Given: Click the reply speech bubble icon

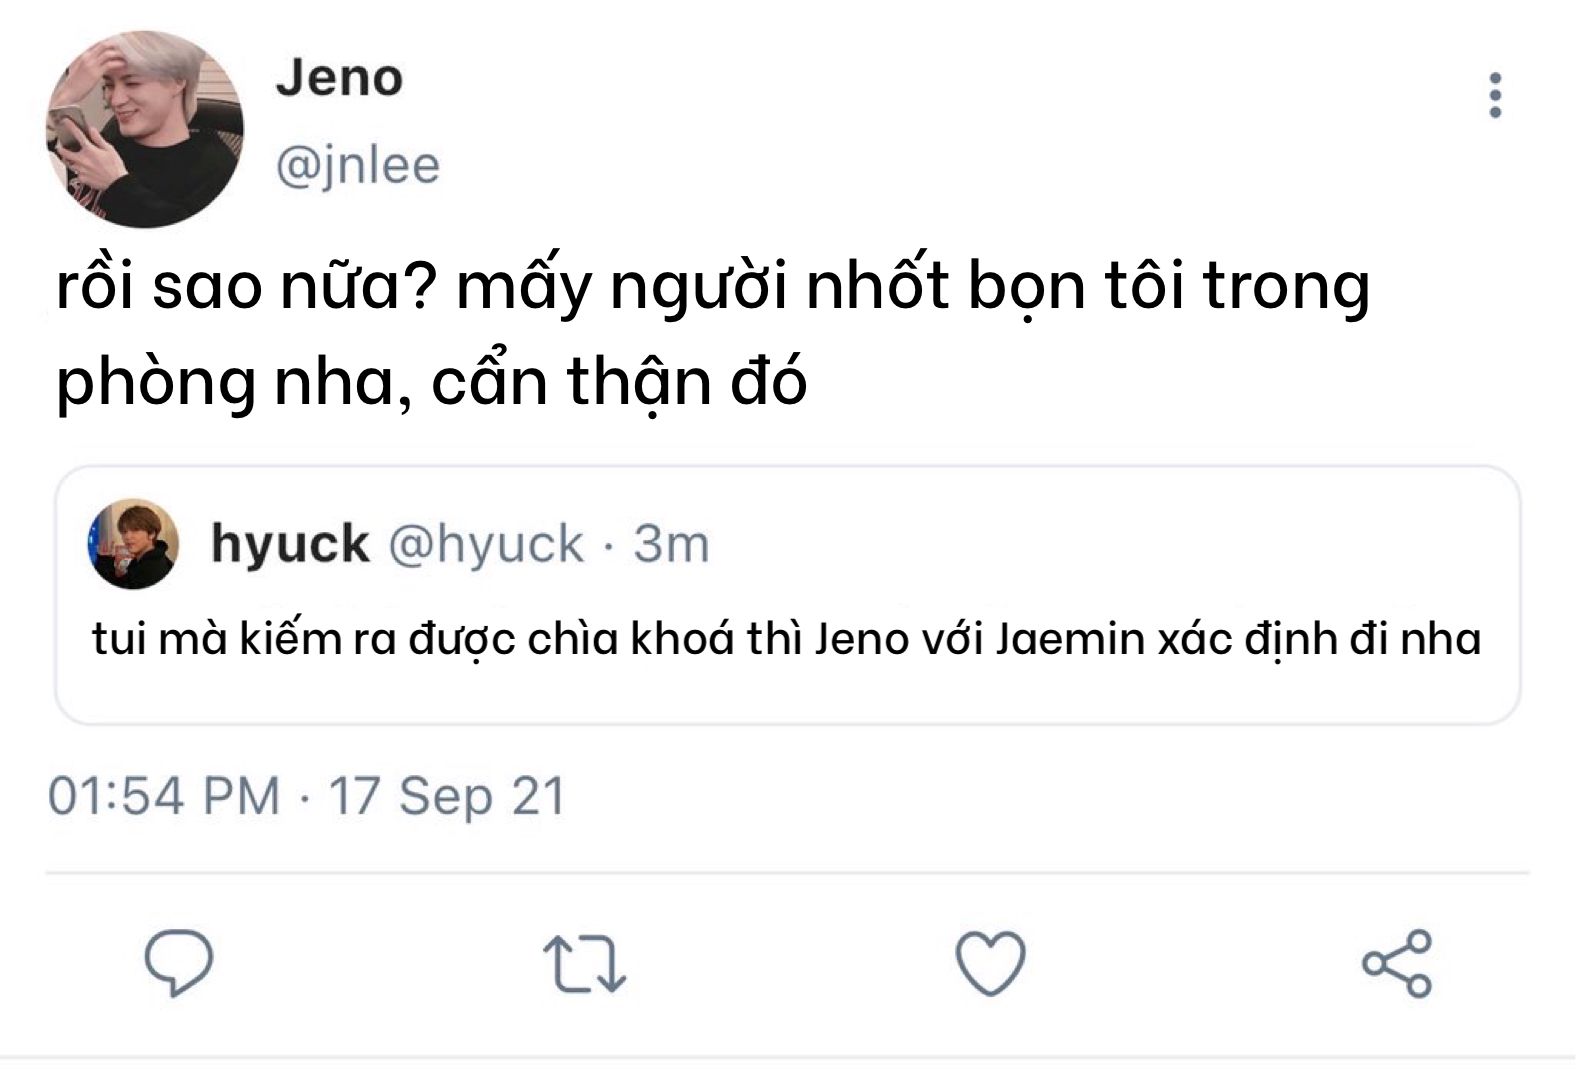Looking at the screenshot, I should click(x=179, y=963).
